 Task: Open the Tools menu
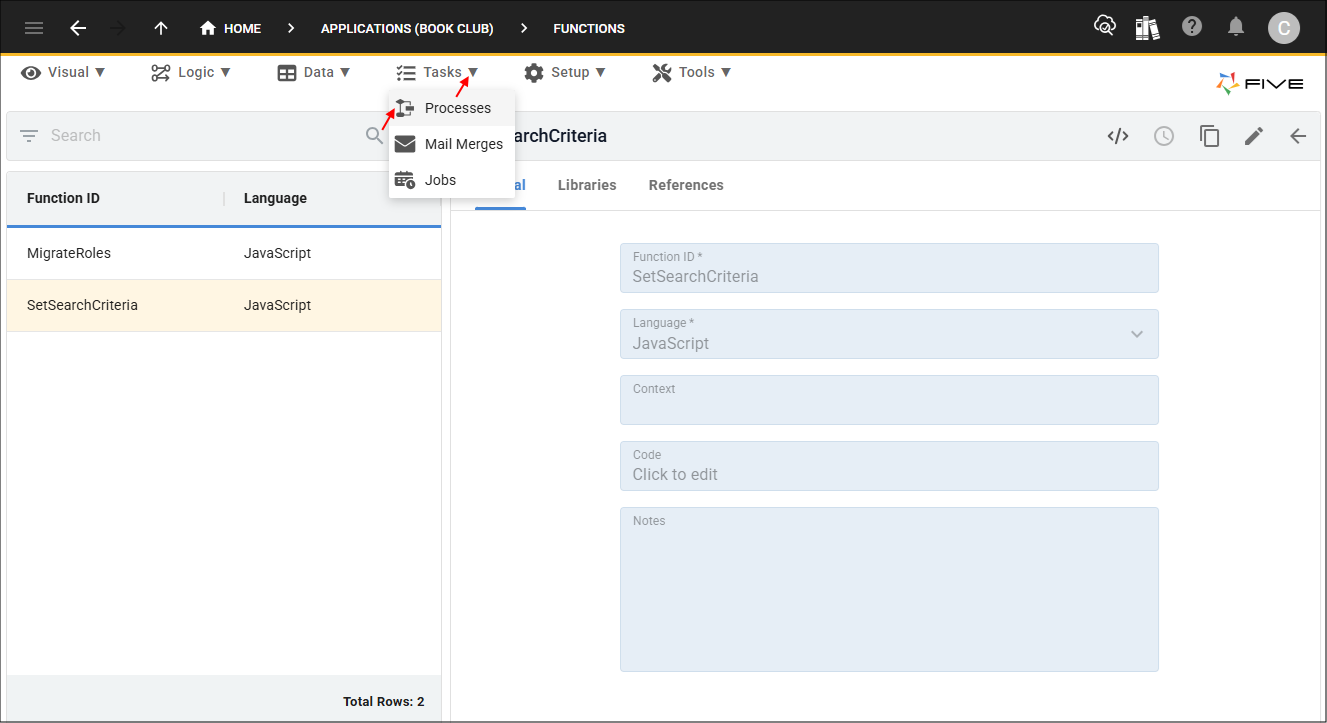click(692, 72)
